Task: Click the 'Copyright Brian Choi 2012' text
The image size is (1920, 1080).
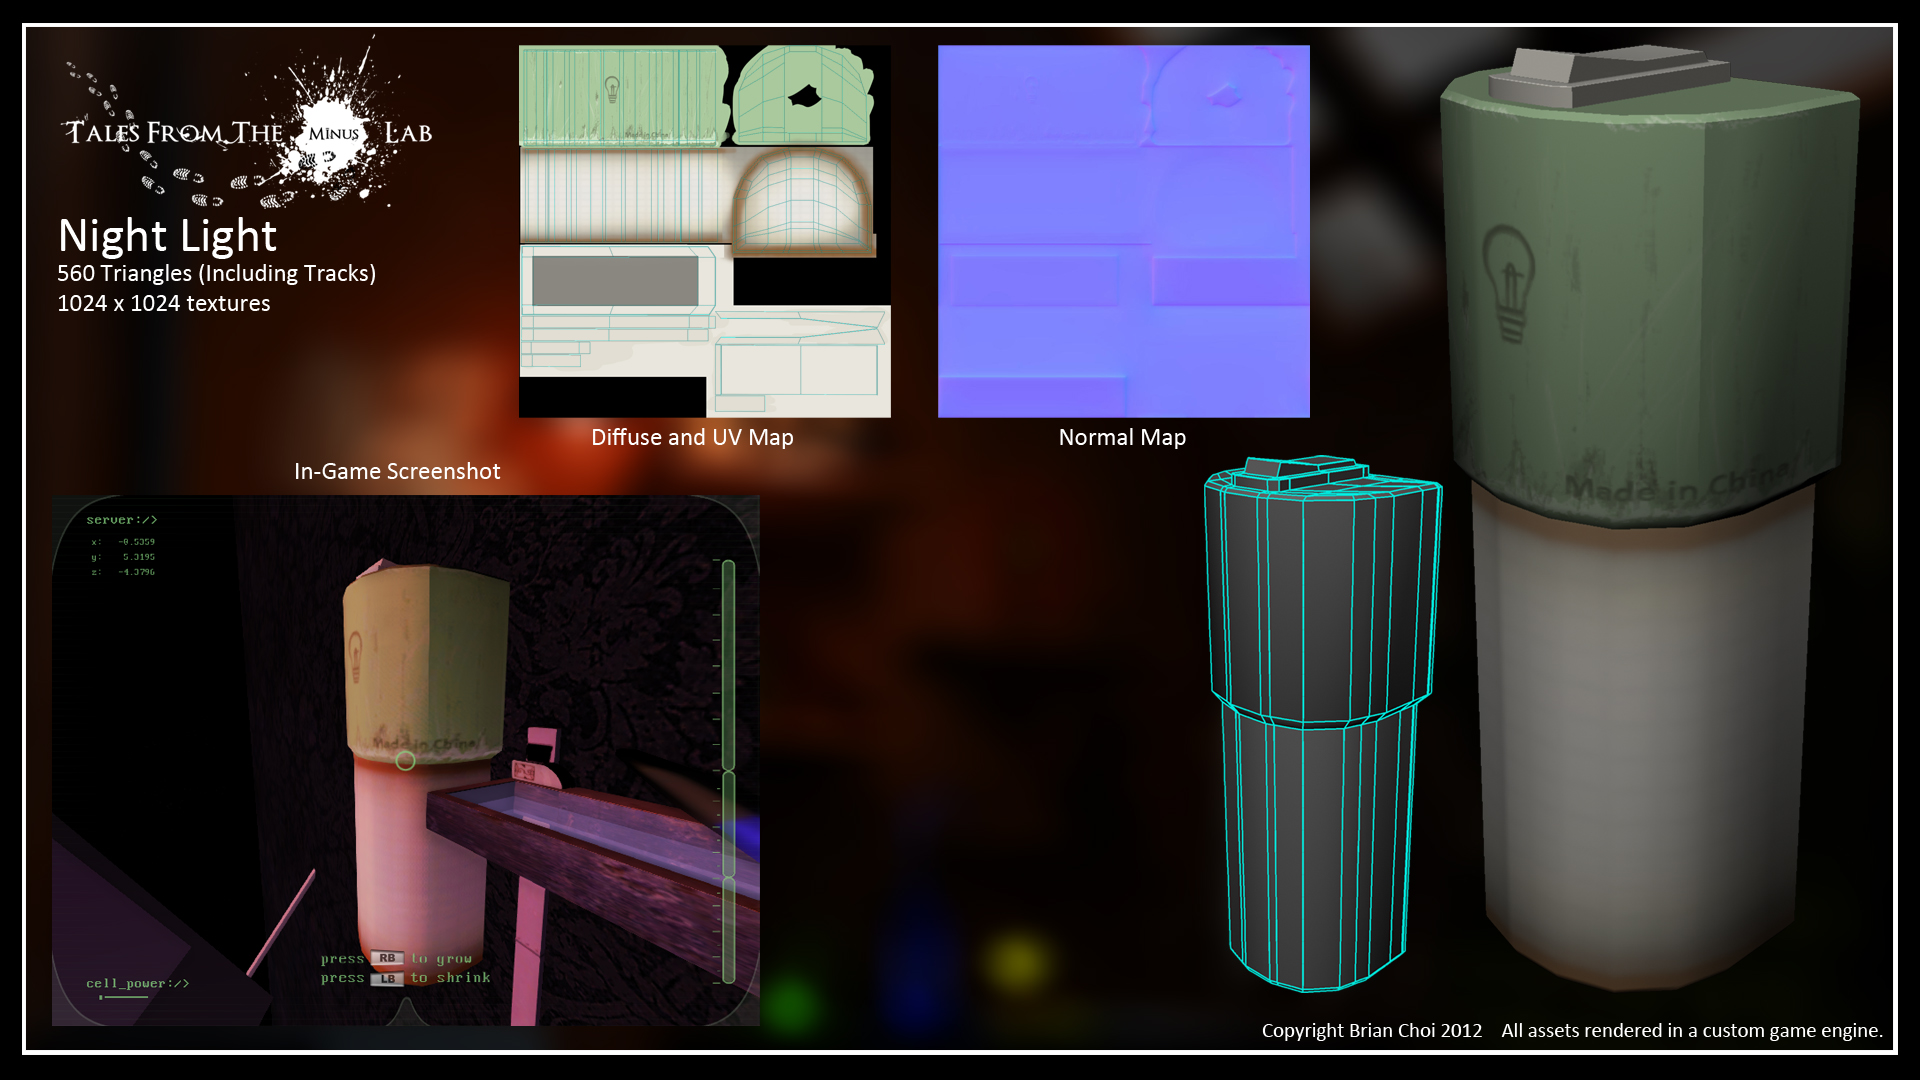Action: 1372,1031
